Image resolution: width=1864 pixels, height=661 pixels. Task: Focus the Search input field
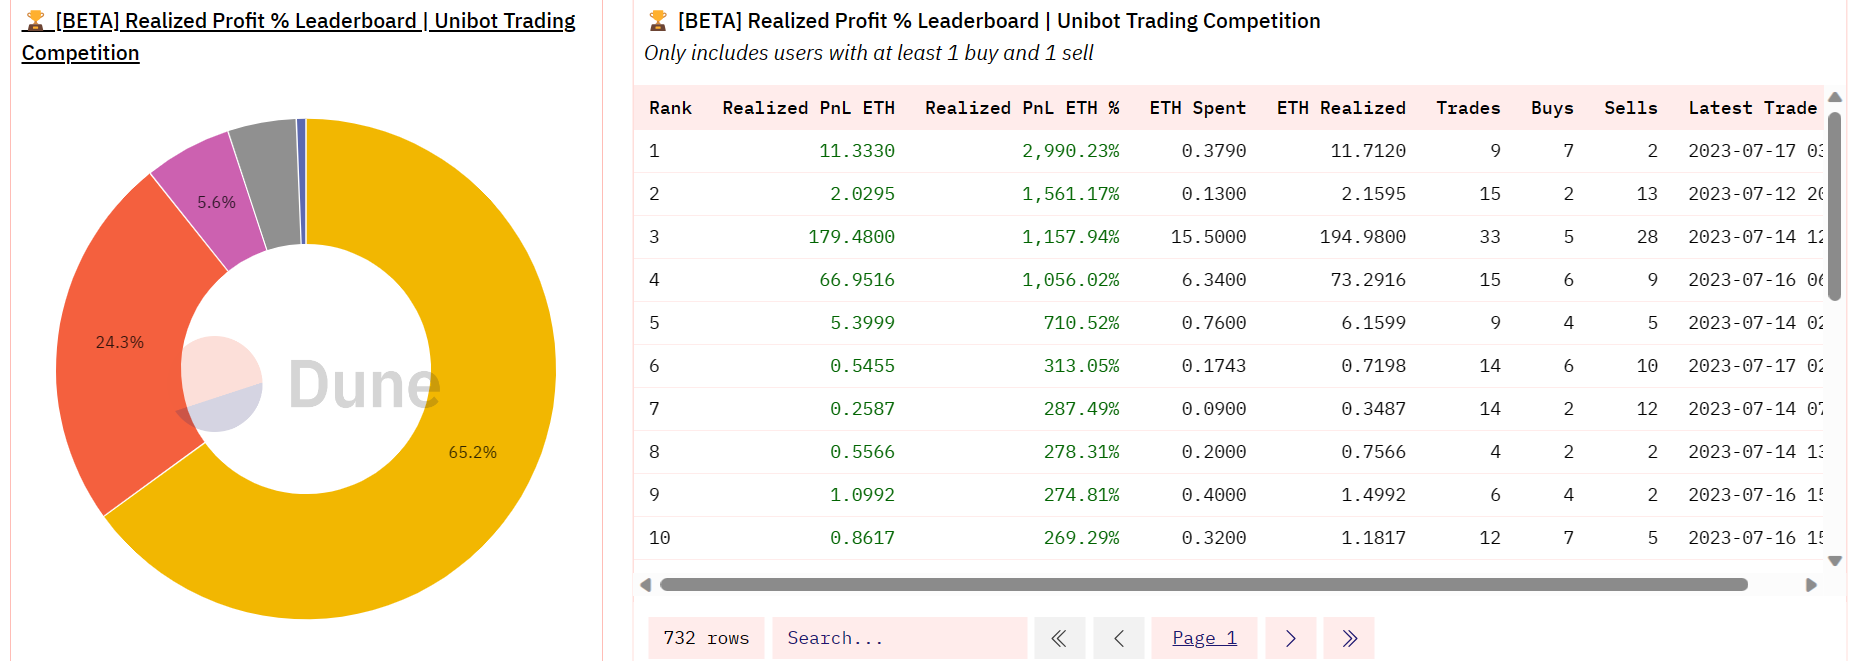(899, 638)
